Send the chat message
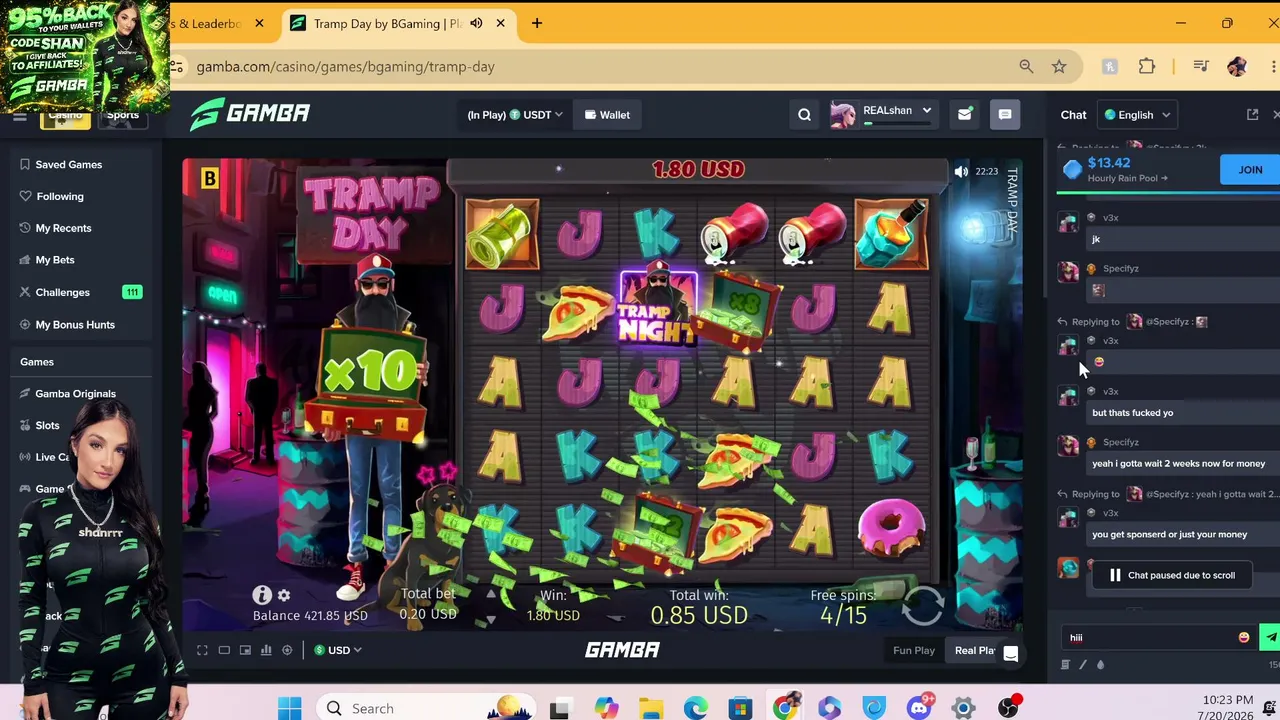Screen dimensions: 1280x720 click(1270, 637)
